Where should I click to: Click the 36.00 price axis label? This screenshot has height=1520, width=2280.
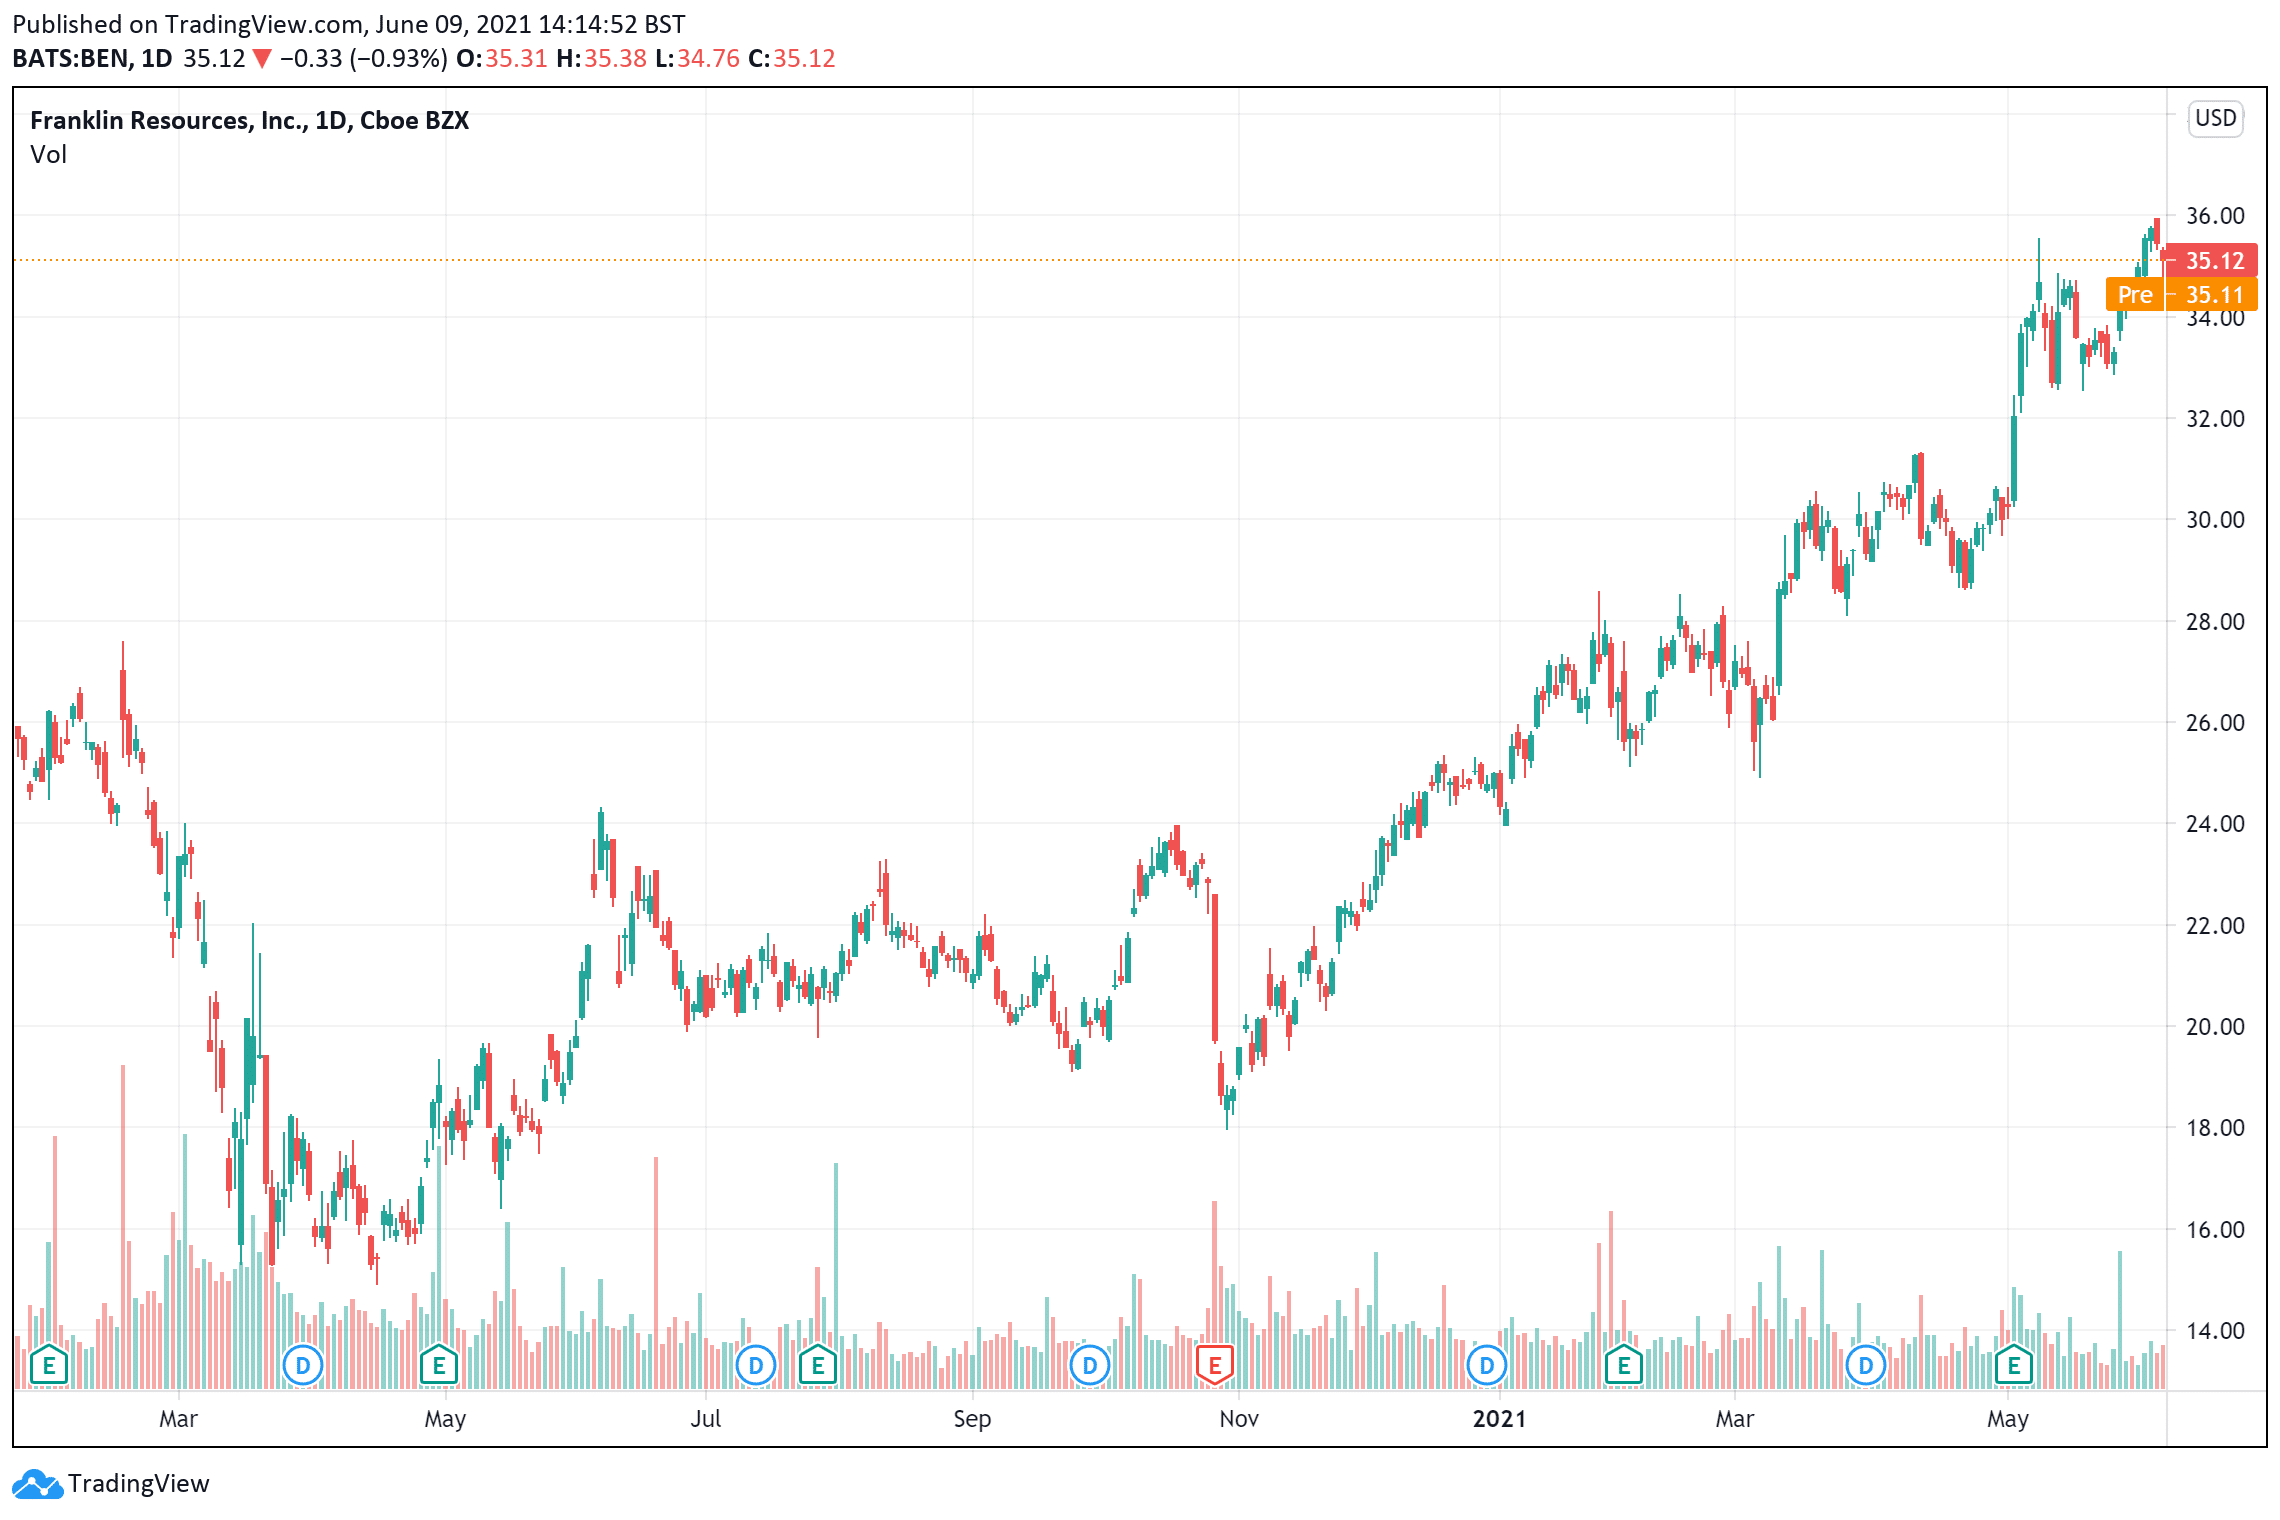pyautogui.click(x=2215, y=216)
